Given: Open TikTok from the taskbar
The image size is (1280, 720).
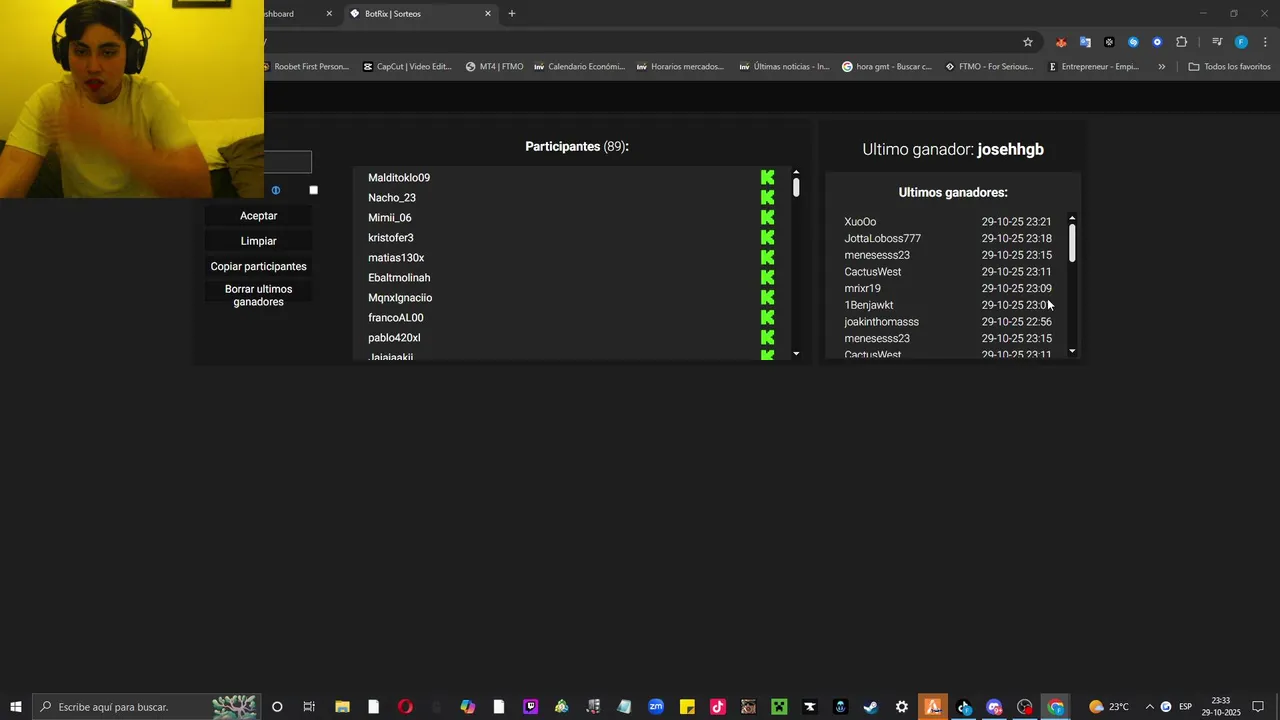Looking at the screenshot, I should (718, 707).
